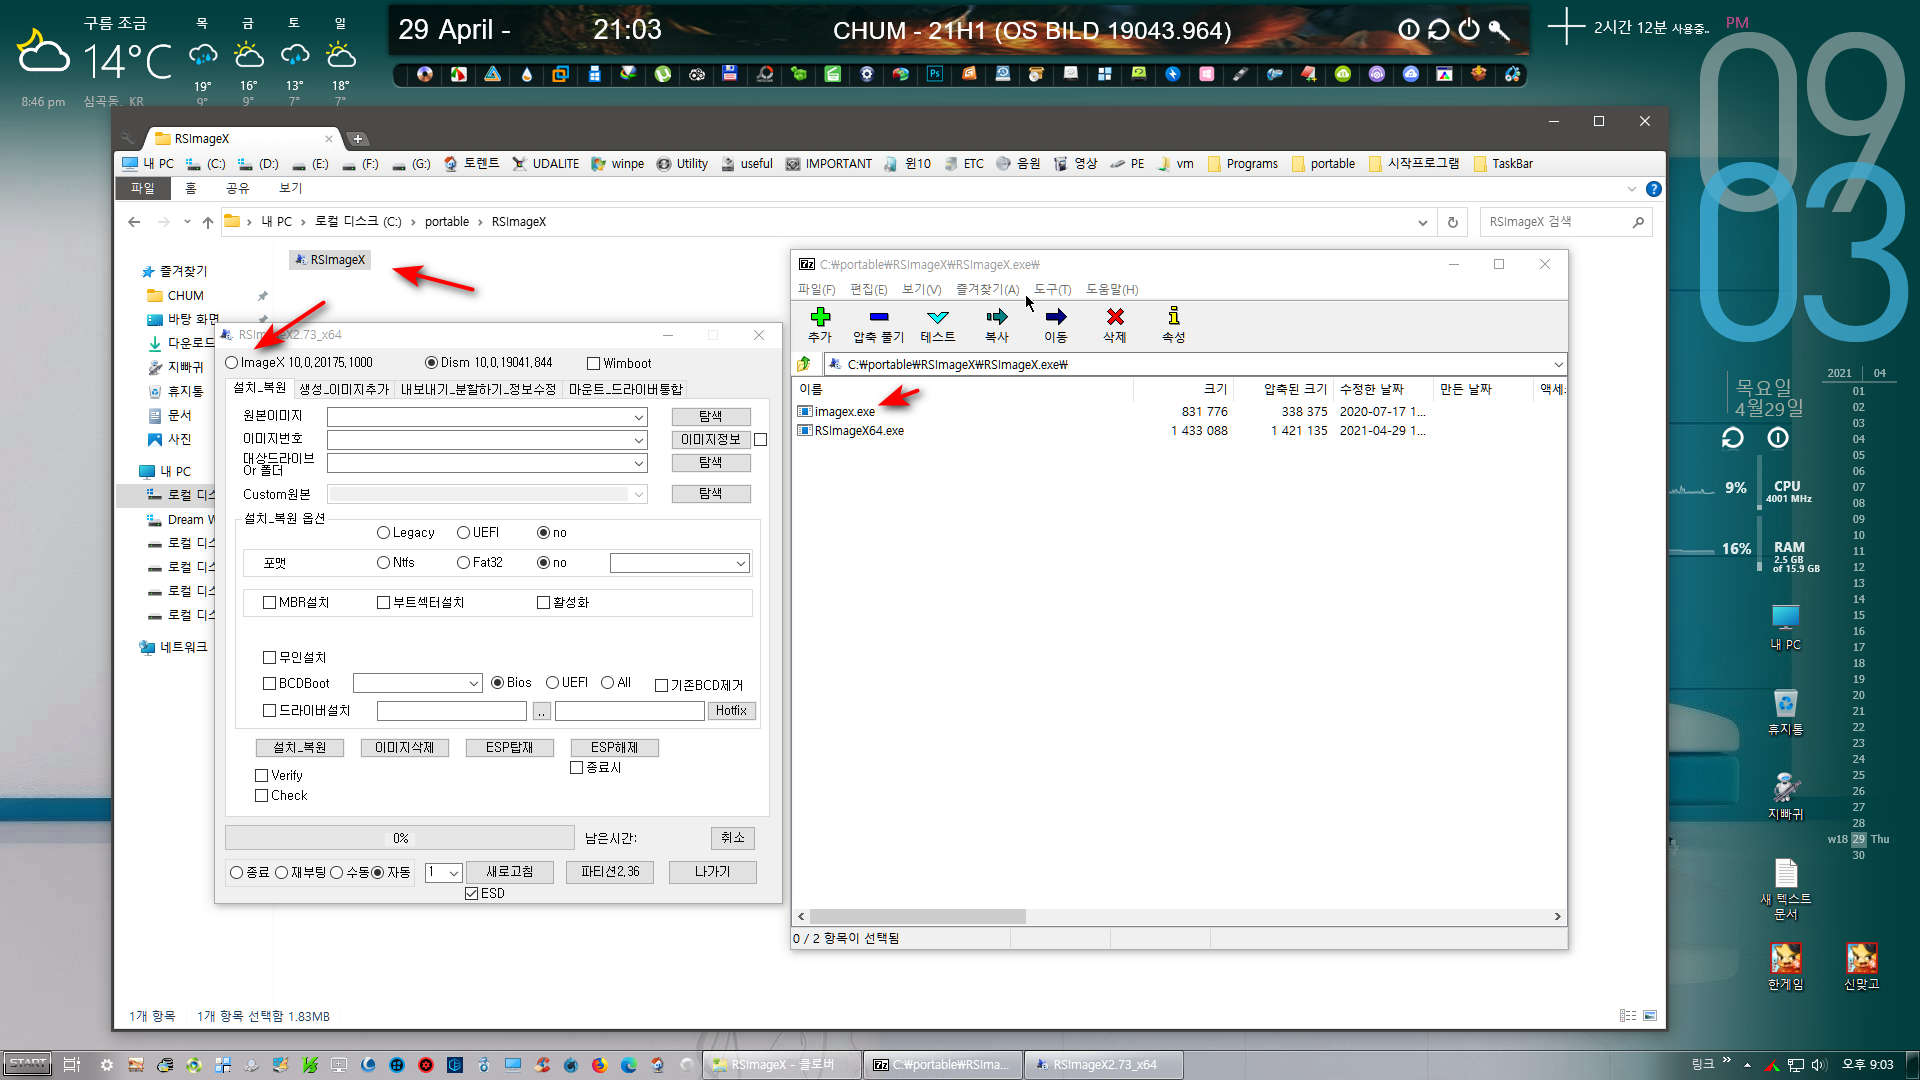The height and width of the screenshot is (1080, 1920).
Task: Click the 7-Zip Copy (복사) icon
Action: click(996, 317)
